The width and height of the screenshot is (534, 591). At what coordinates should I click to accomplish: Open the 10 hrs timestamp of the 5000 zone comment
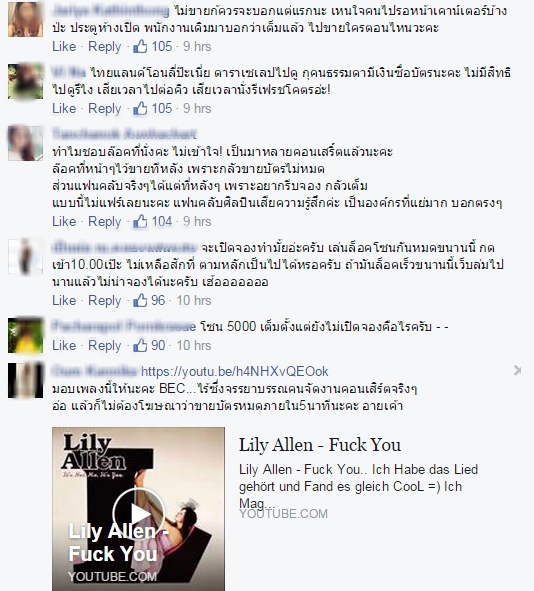tap(194, 345)
